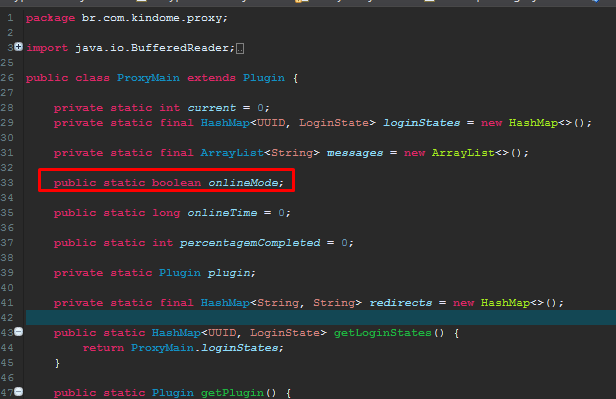Click the current variable on line 28
Image resolution: width=616 pixels, height=399 pixels.
[211, 108]
